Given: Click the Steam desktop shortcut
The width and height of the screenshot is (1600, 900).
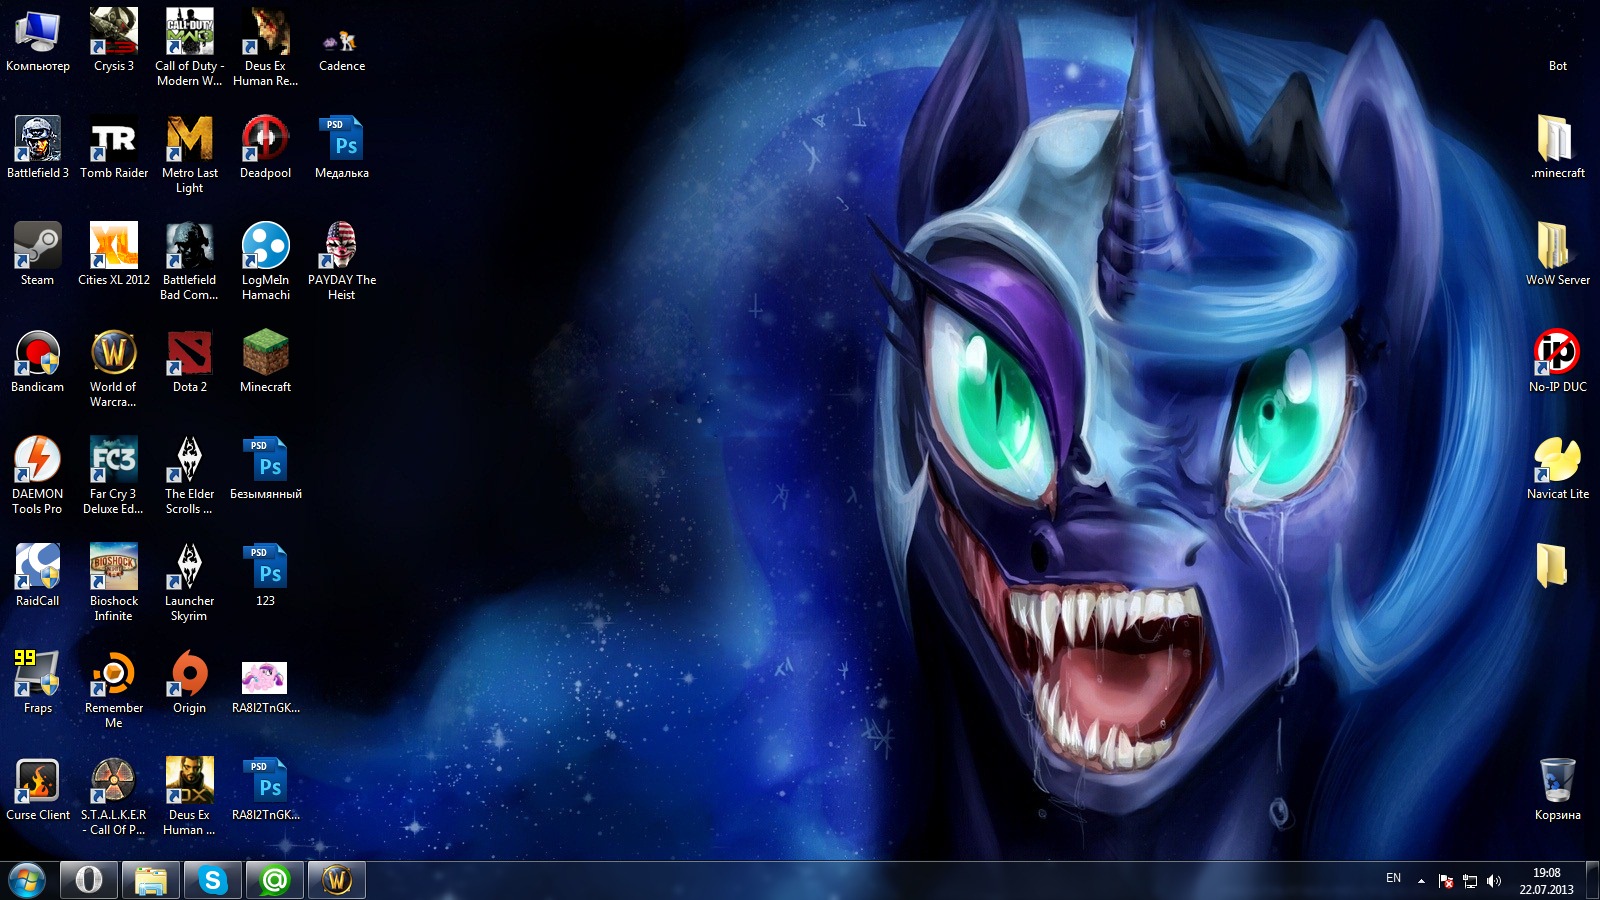Looking at the screenshot, I should click(x=38, y=256).
